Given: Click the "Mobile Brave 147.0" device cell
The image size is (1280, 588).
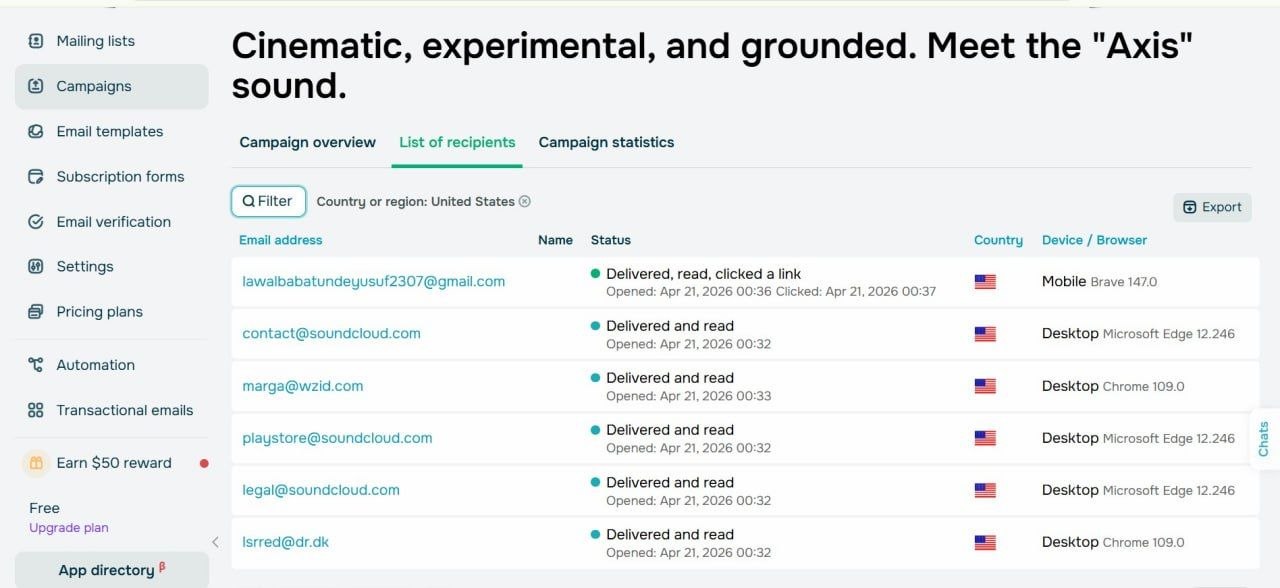Looking at the screenshot, I should click(1099, 282).
